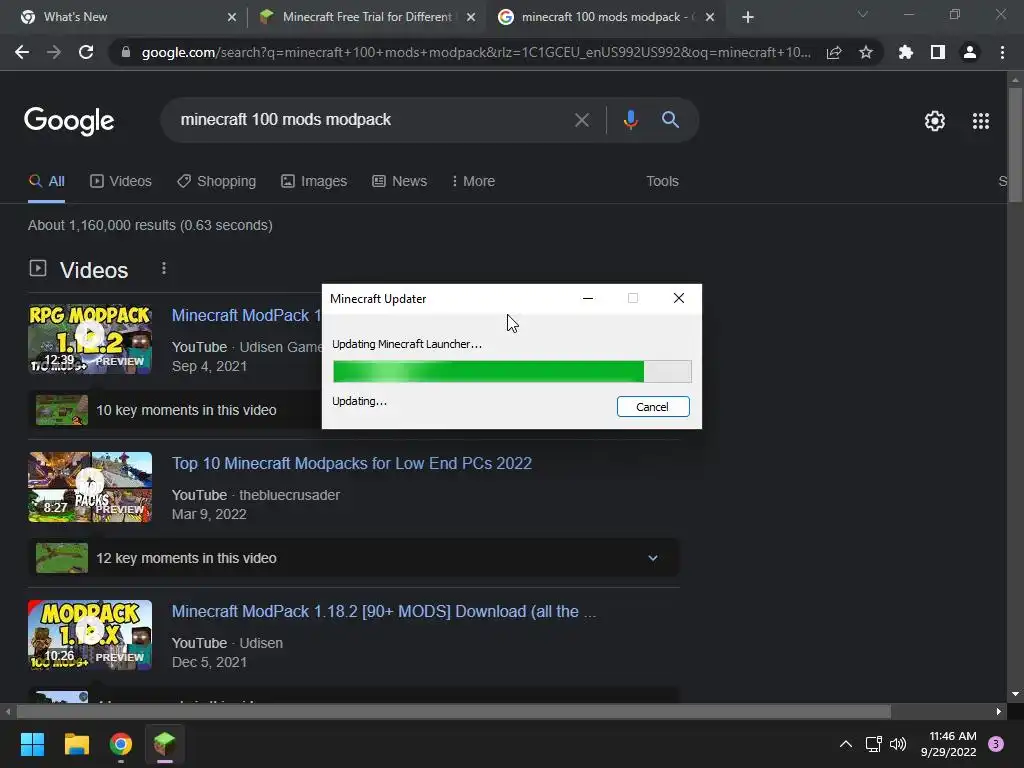The image size is (1024, 768).
Task: Click the vertical page scrollbar thumb
Action: (x=1015, y=144)
